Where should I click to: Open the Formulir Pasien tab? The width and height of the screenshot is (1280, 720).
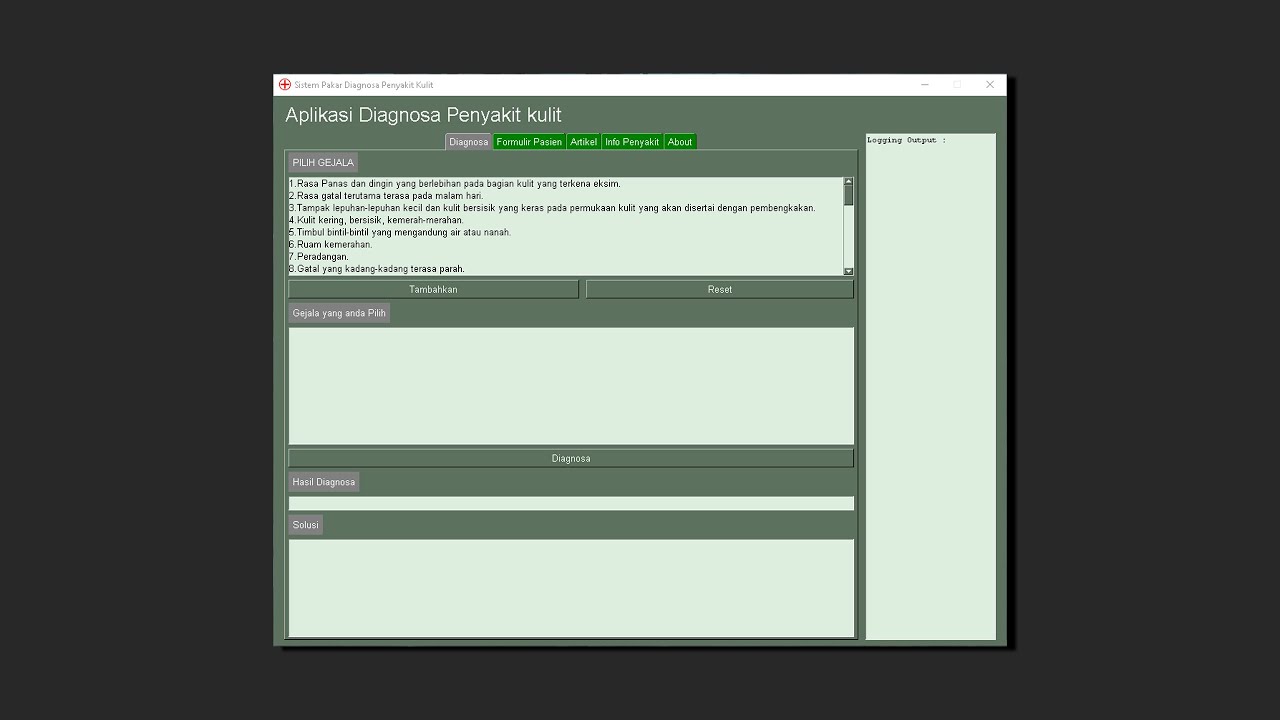point(529,142)
